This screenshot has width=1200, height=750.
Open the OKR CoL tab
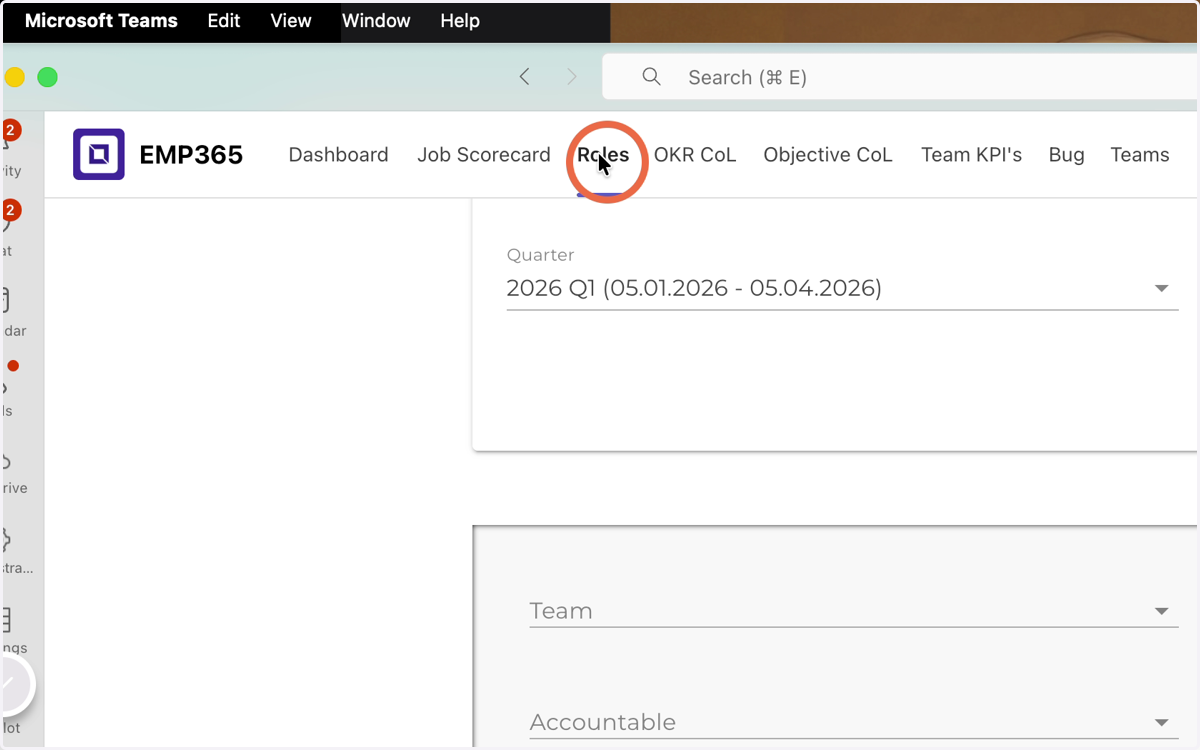tap(695, 155)
